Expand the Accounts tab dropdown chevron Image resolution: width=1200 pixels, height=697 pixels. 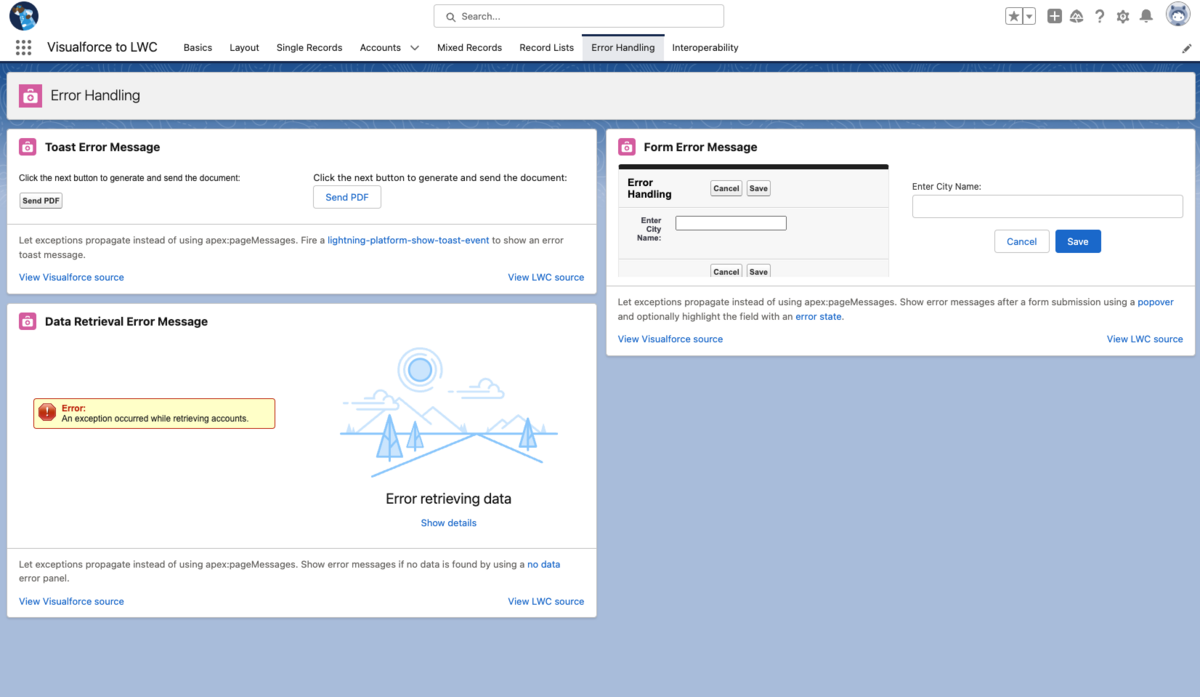413,47
